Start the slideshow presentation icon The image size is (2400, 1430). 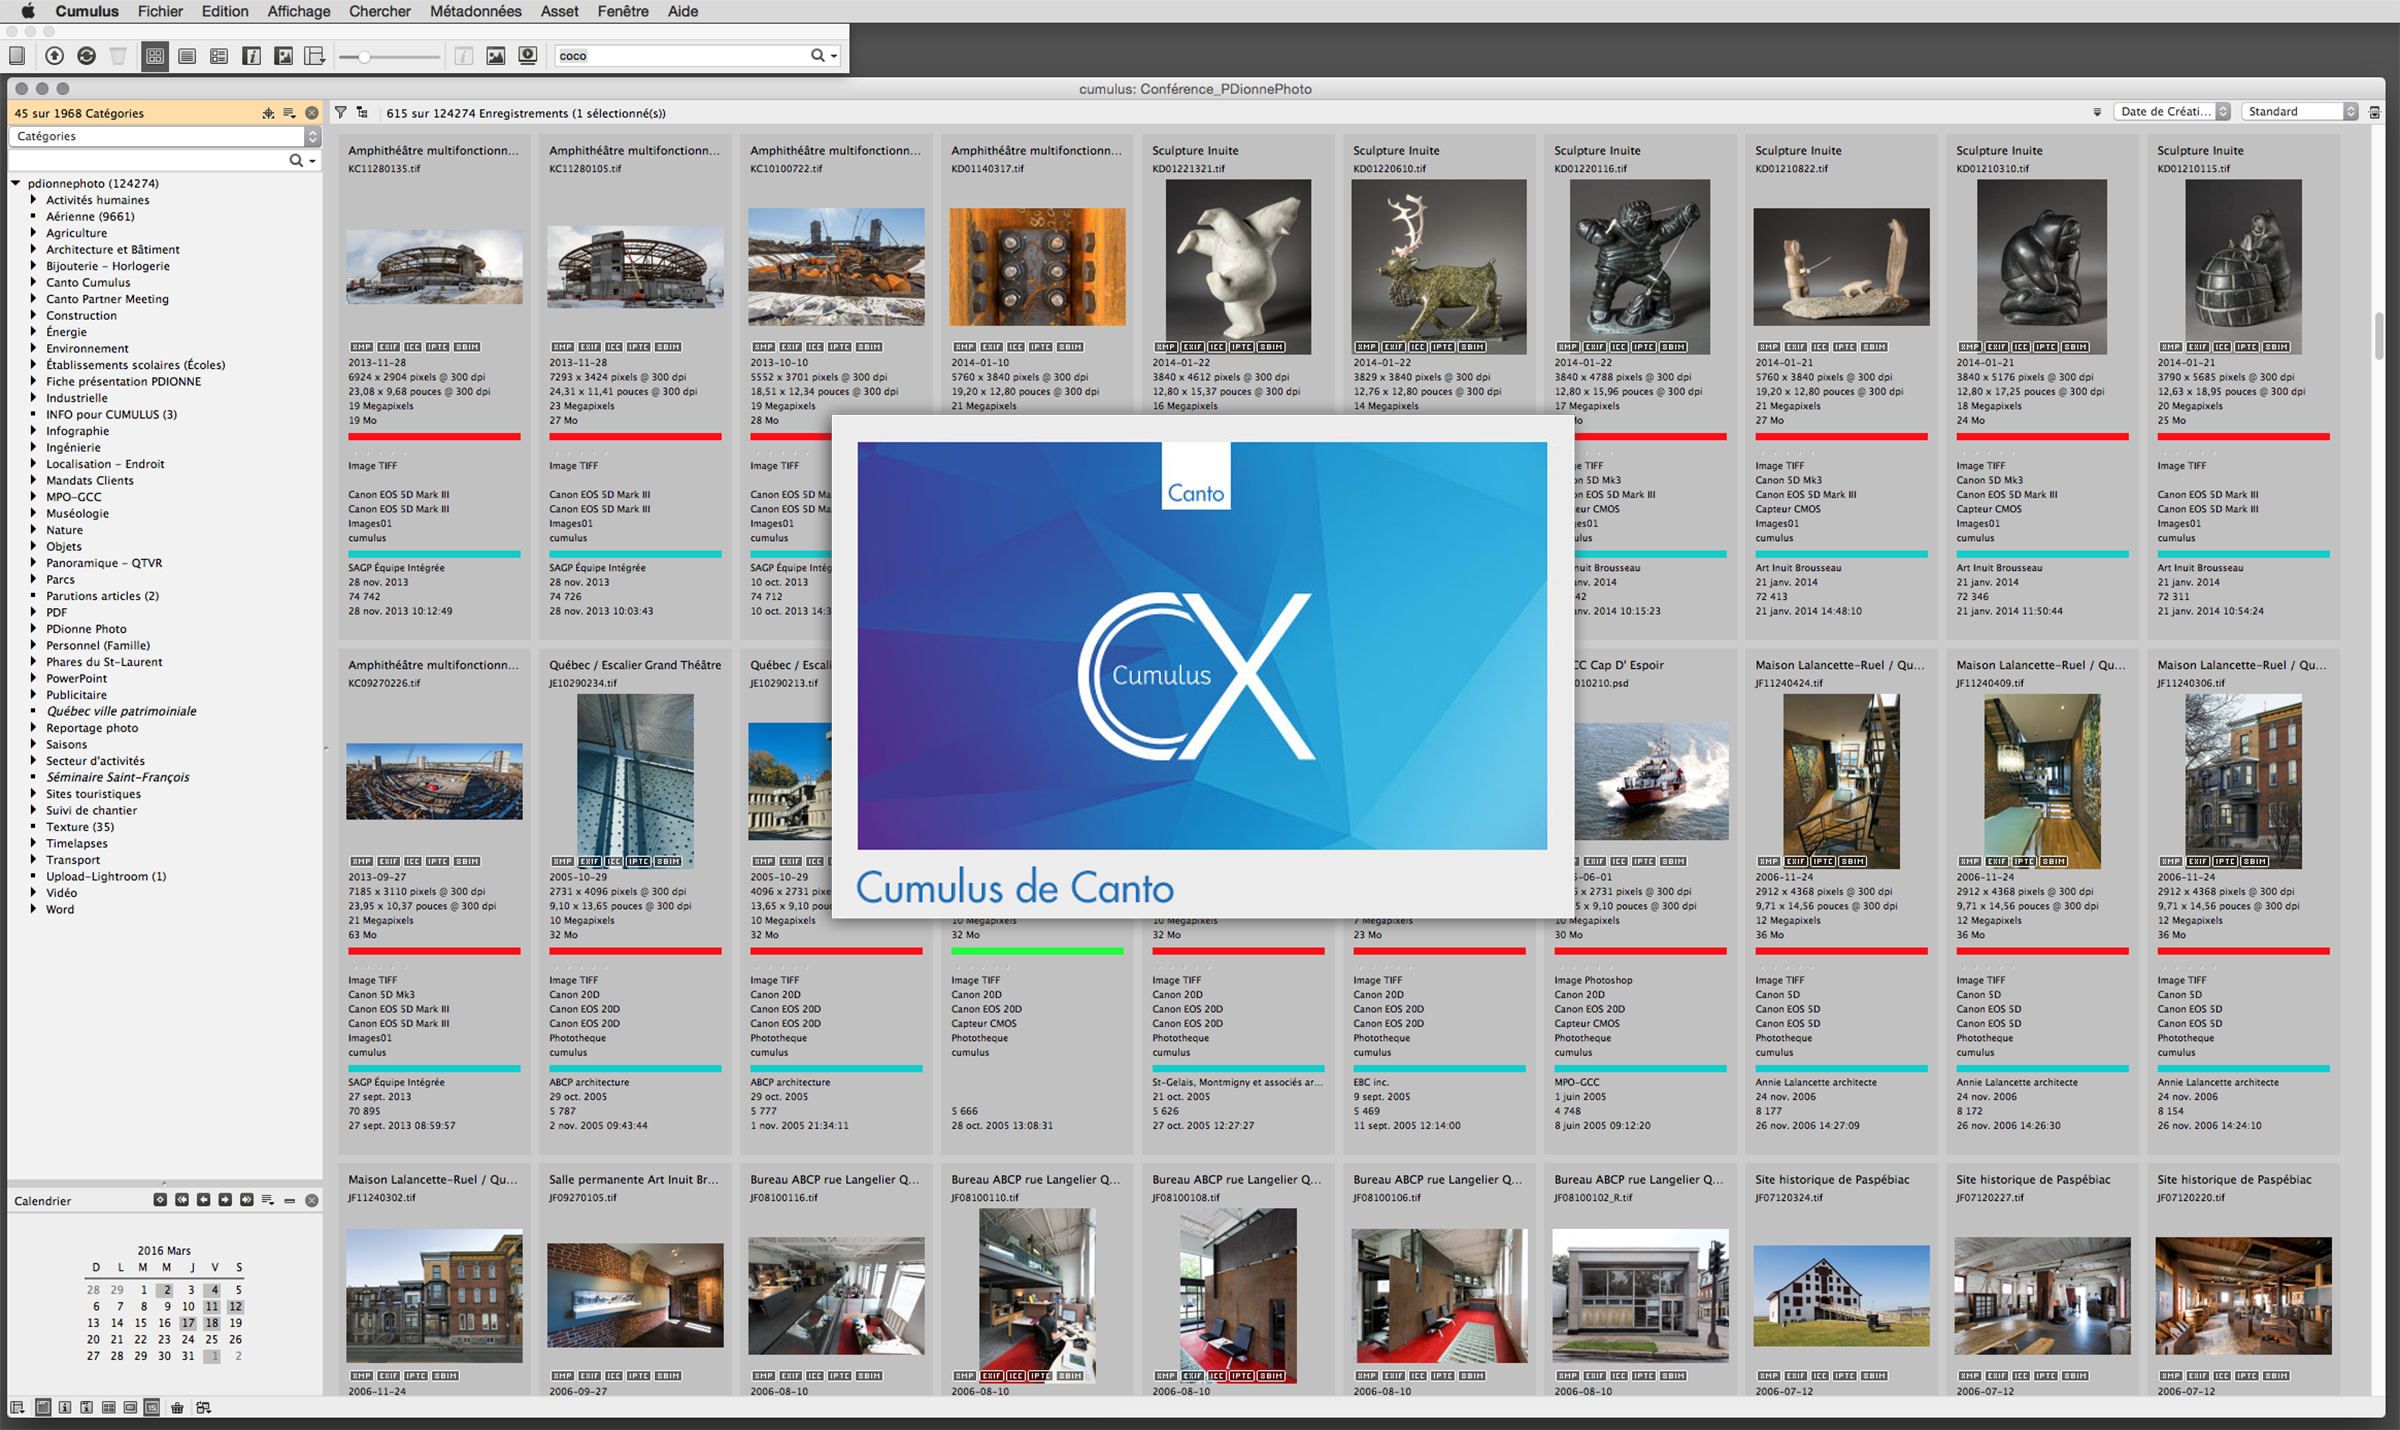(x=528, y=56)
